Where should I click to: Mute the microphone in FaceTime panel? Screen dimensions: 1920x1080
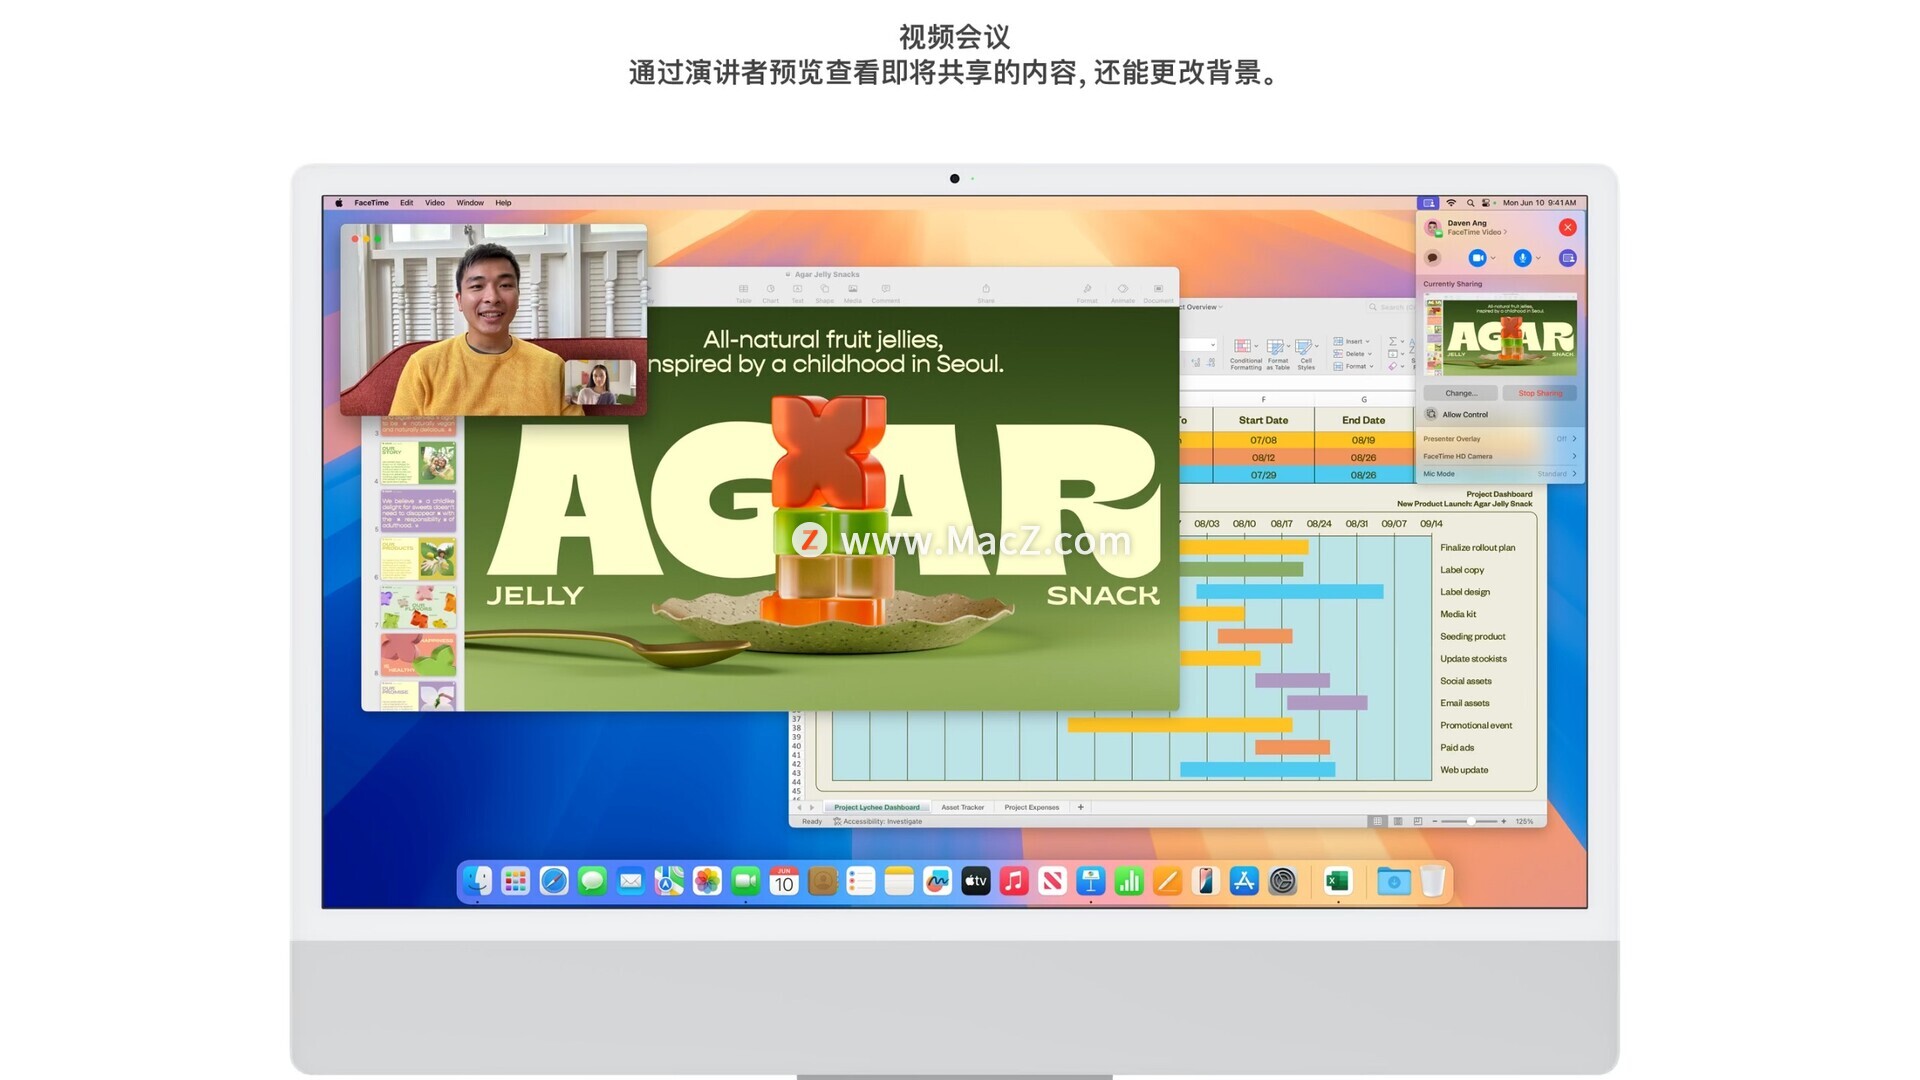coord(1522,258)
